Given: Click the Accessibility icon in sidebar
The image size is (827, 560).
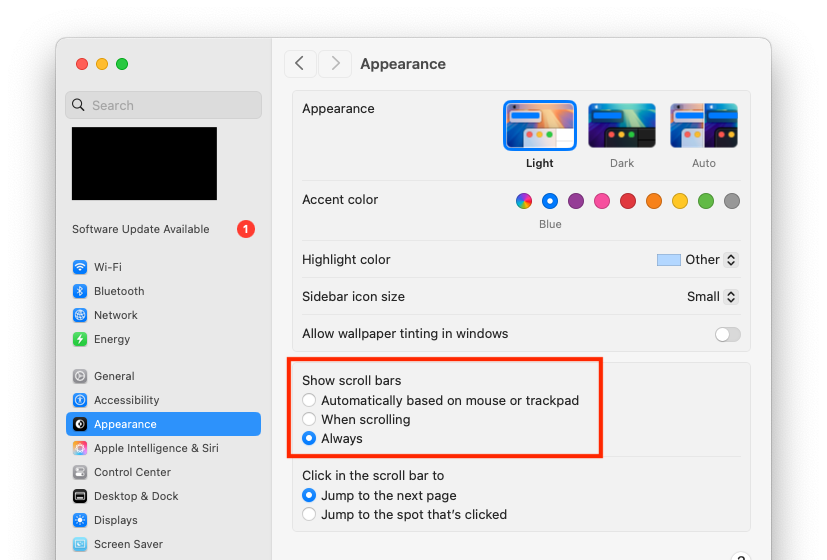Looking at the screenshot, I should 80,400.
